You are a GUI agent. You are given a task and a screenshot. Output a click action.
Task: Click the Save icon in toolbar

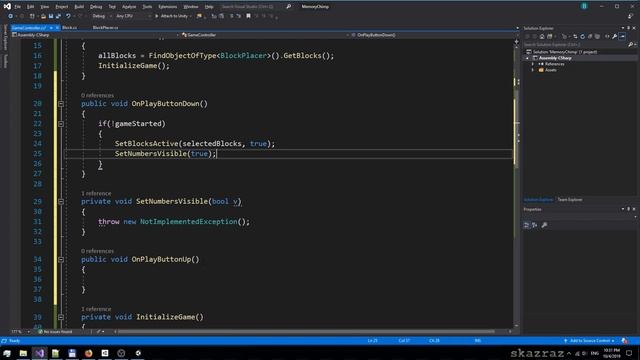pos(51,16)
